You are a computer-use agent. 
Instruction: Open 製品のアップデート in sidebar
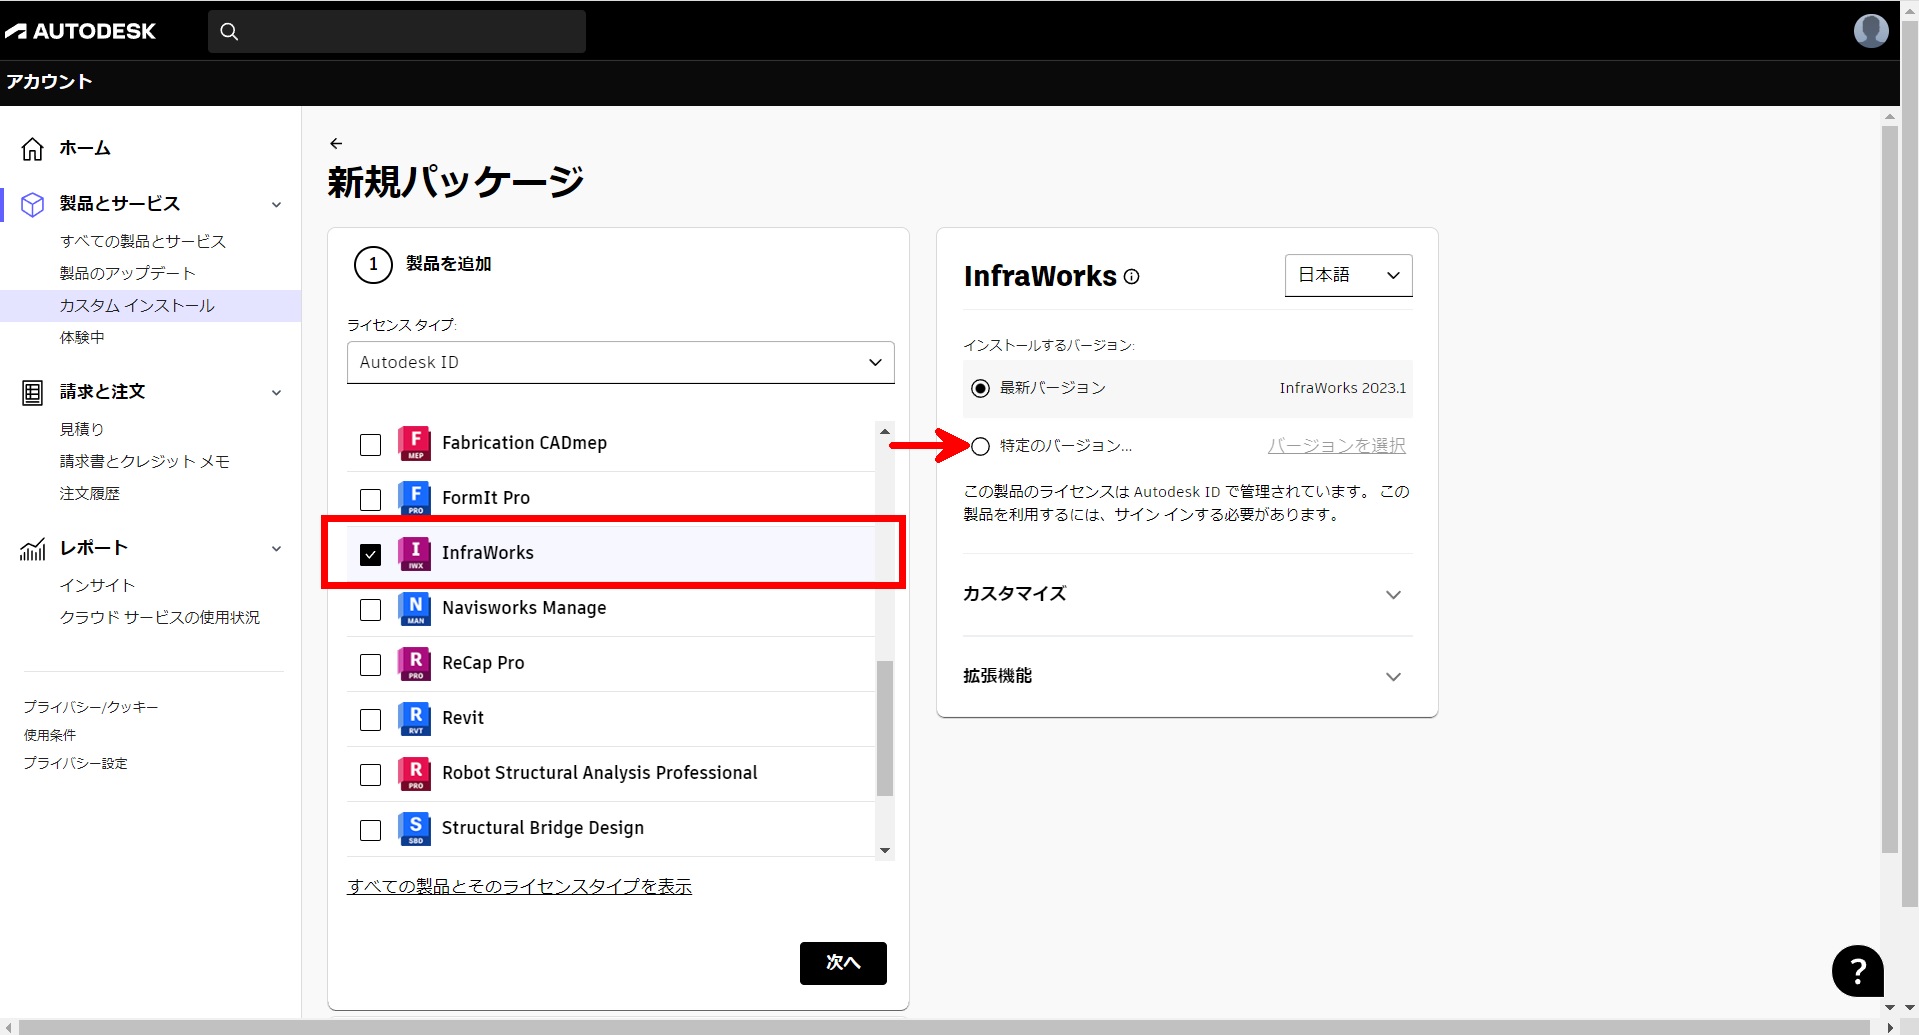[x=127, y=273]
